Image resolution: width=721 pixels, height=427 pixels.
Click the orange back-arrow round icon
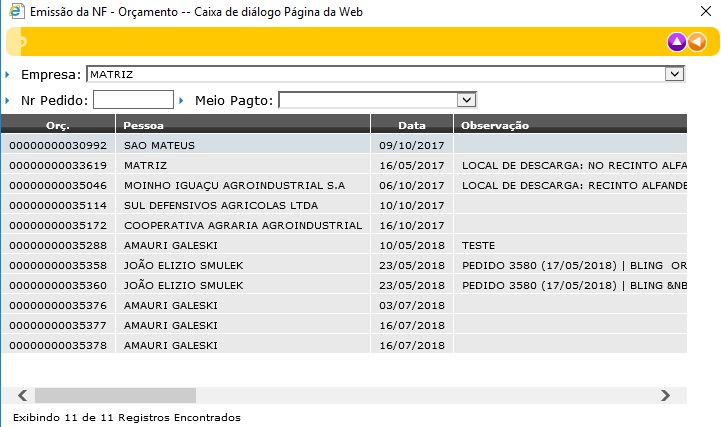(696, 42)
